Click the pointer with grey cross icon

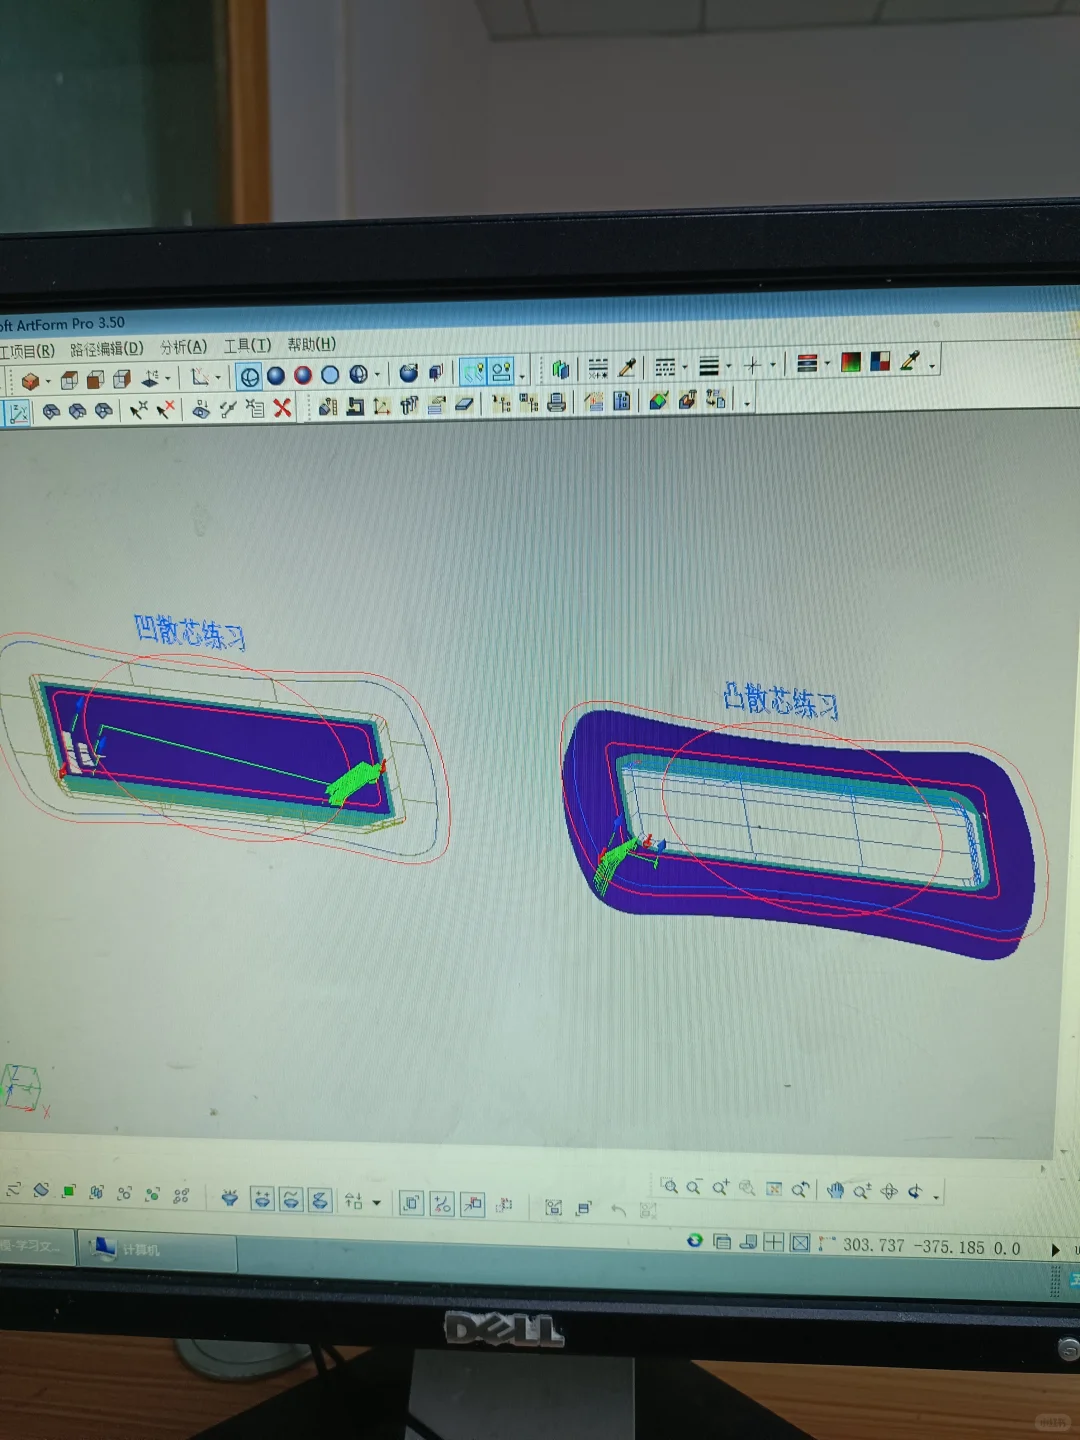[138, 410]
